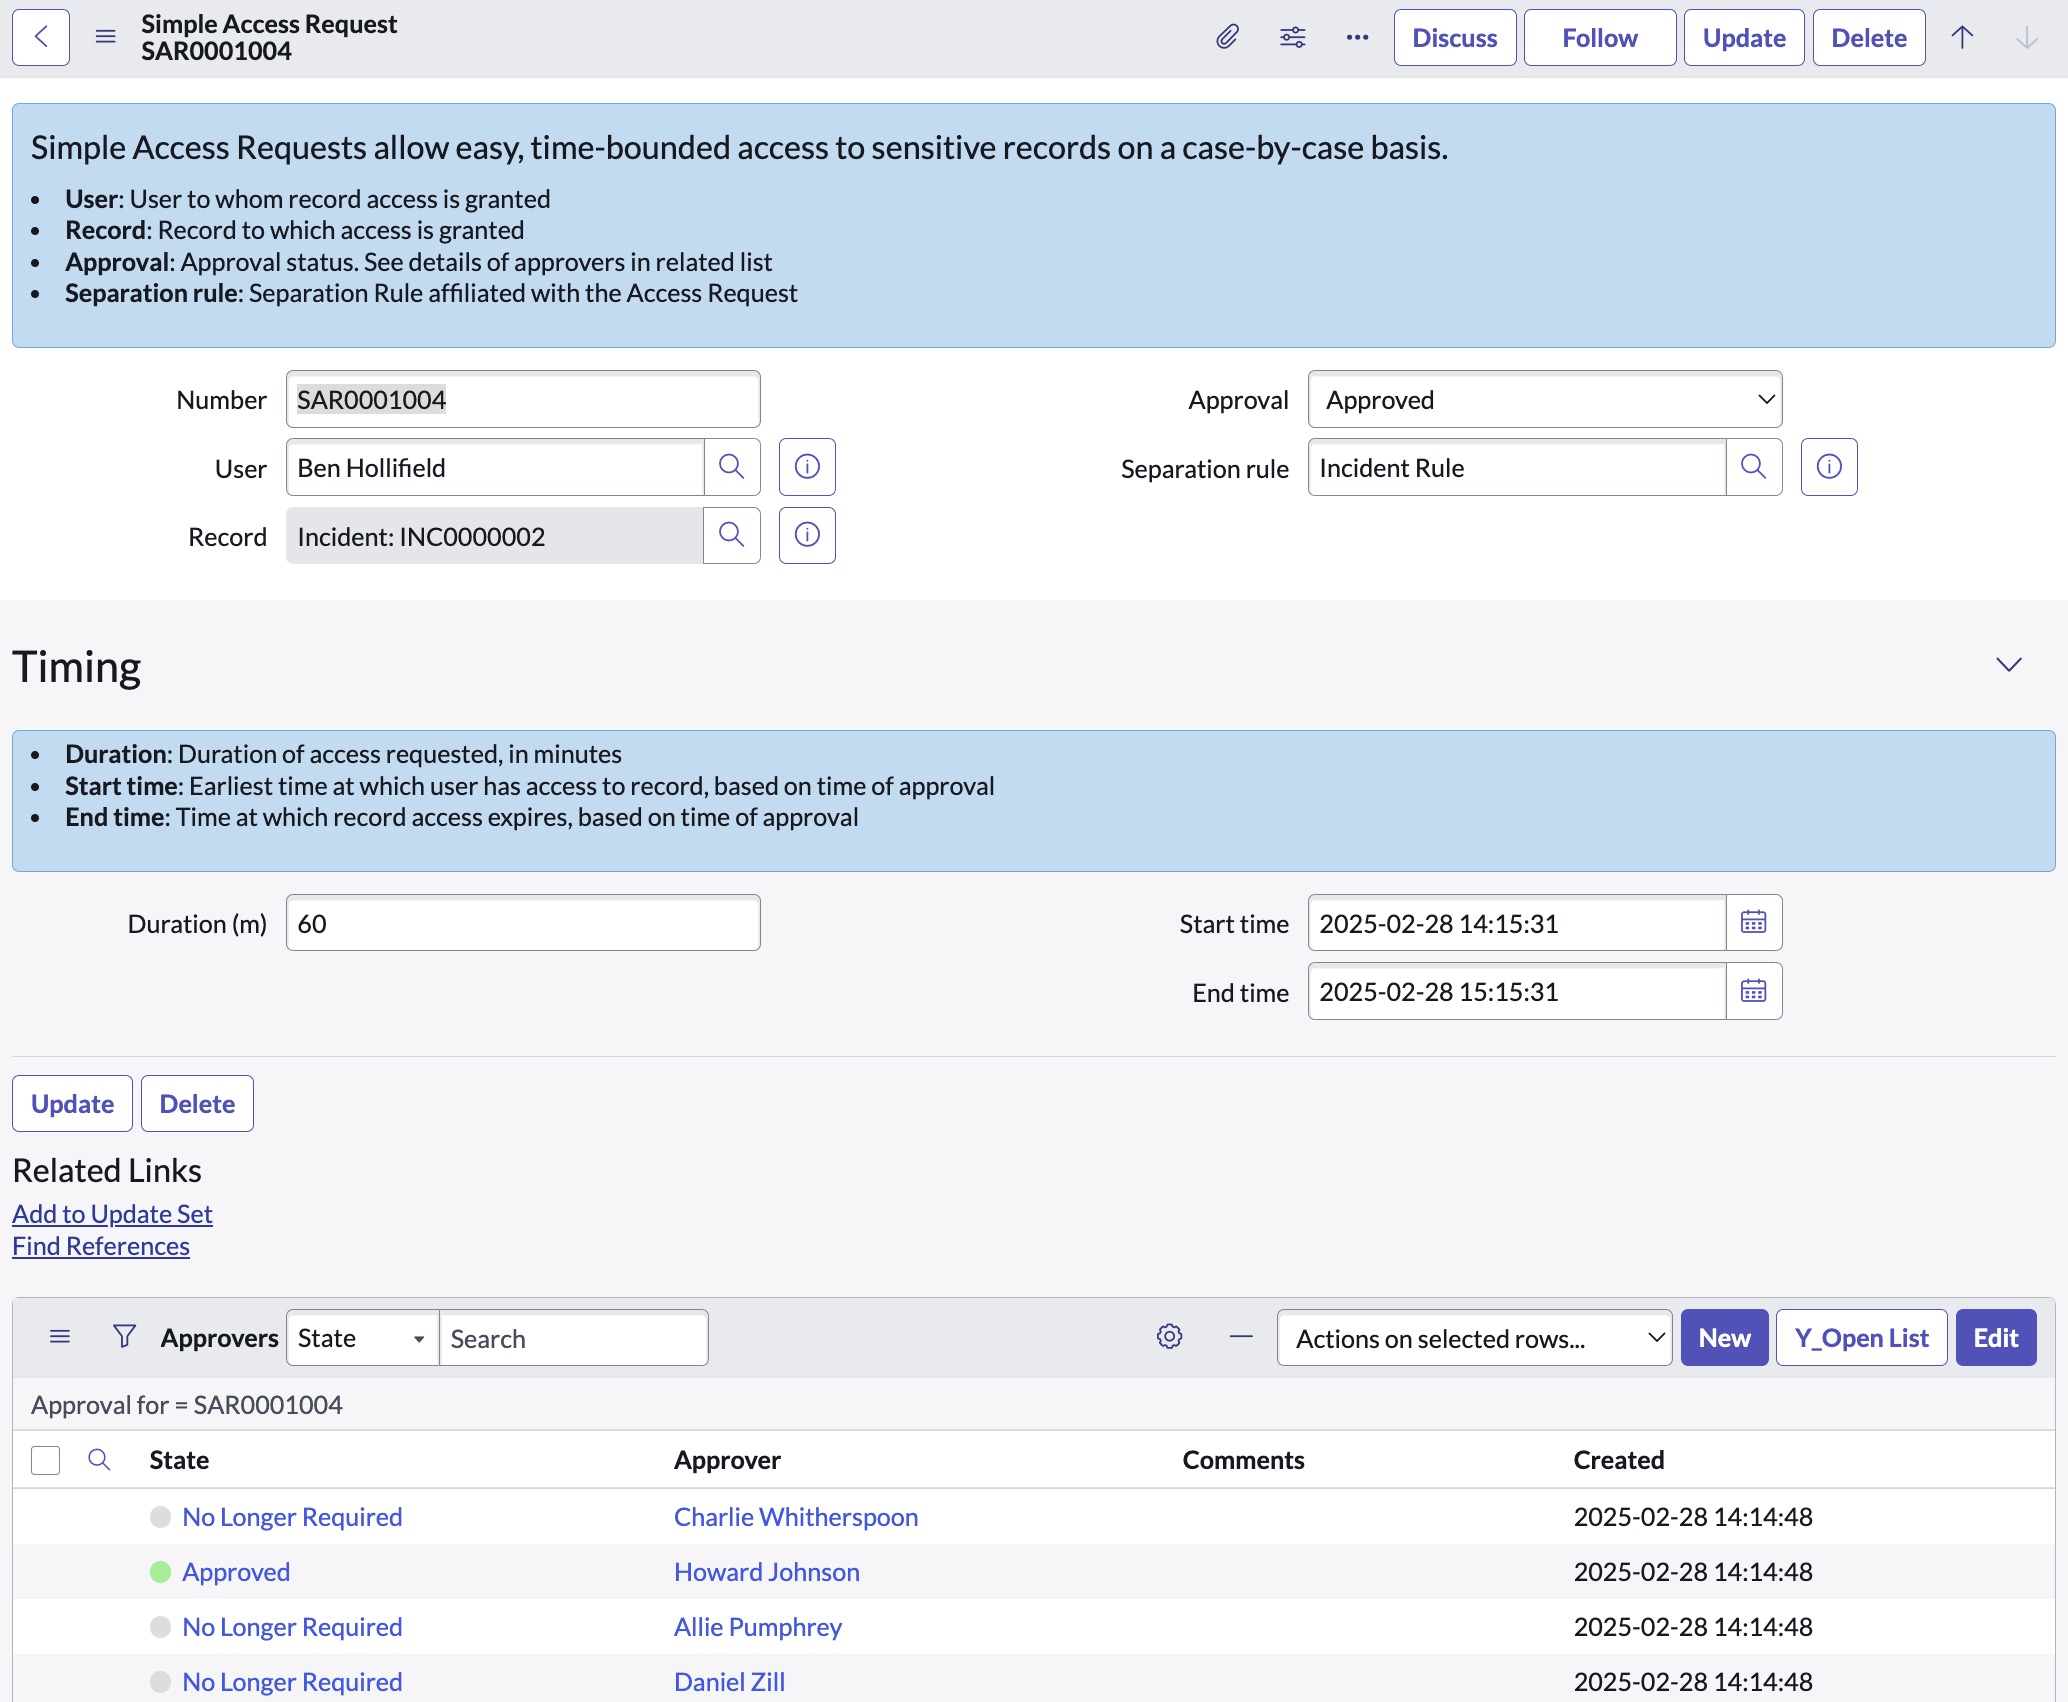Preview Incident record info icon
The image size is (2068, 1702).
coord(807,535)
